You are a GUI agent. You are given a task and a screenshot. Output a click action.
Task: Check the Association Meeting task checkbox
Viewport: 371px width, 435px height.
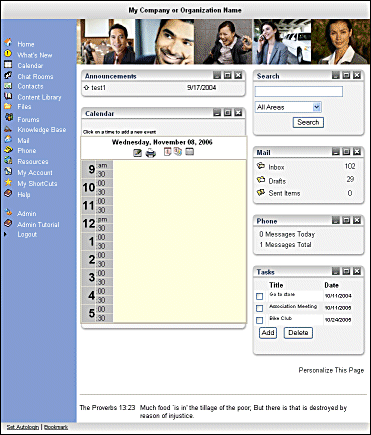pyautogui.click(x=260, y=308)
